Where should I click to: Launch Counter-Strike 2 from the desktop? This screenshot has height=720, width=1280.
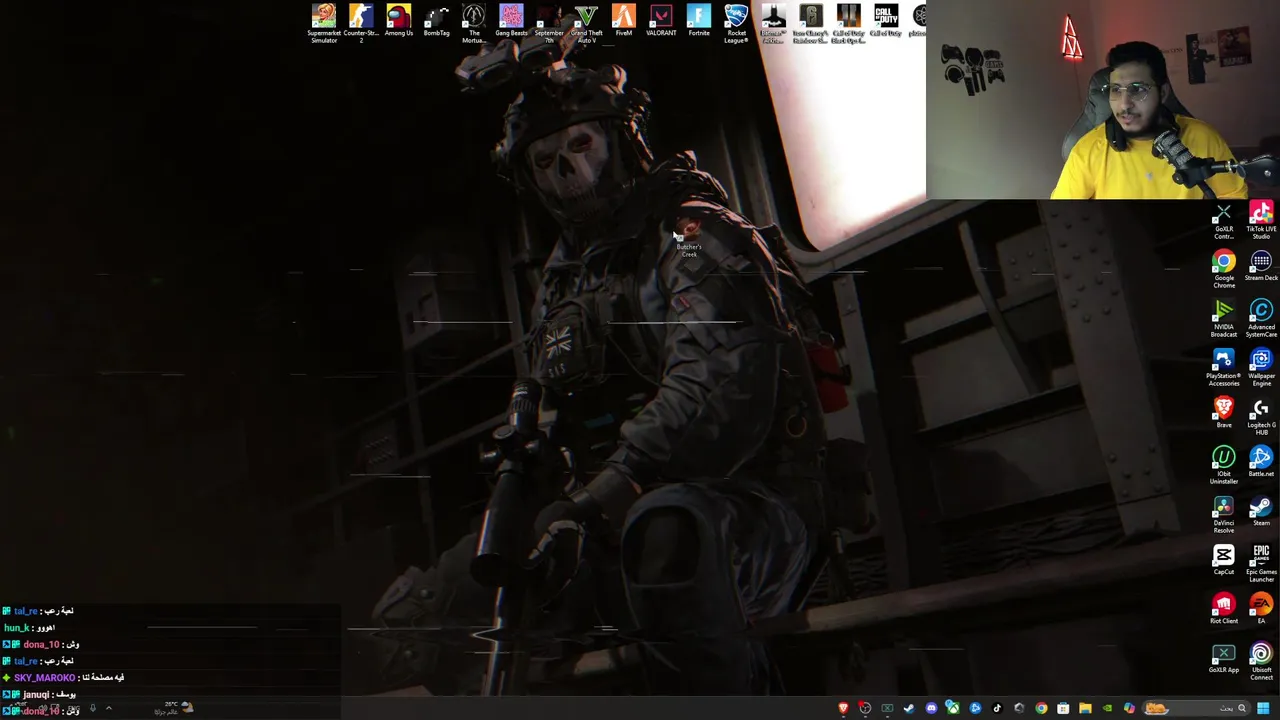click(x=361, y=24)
